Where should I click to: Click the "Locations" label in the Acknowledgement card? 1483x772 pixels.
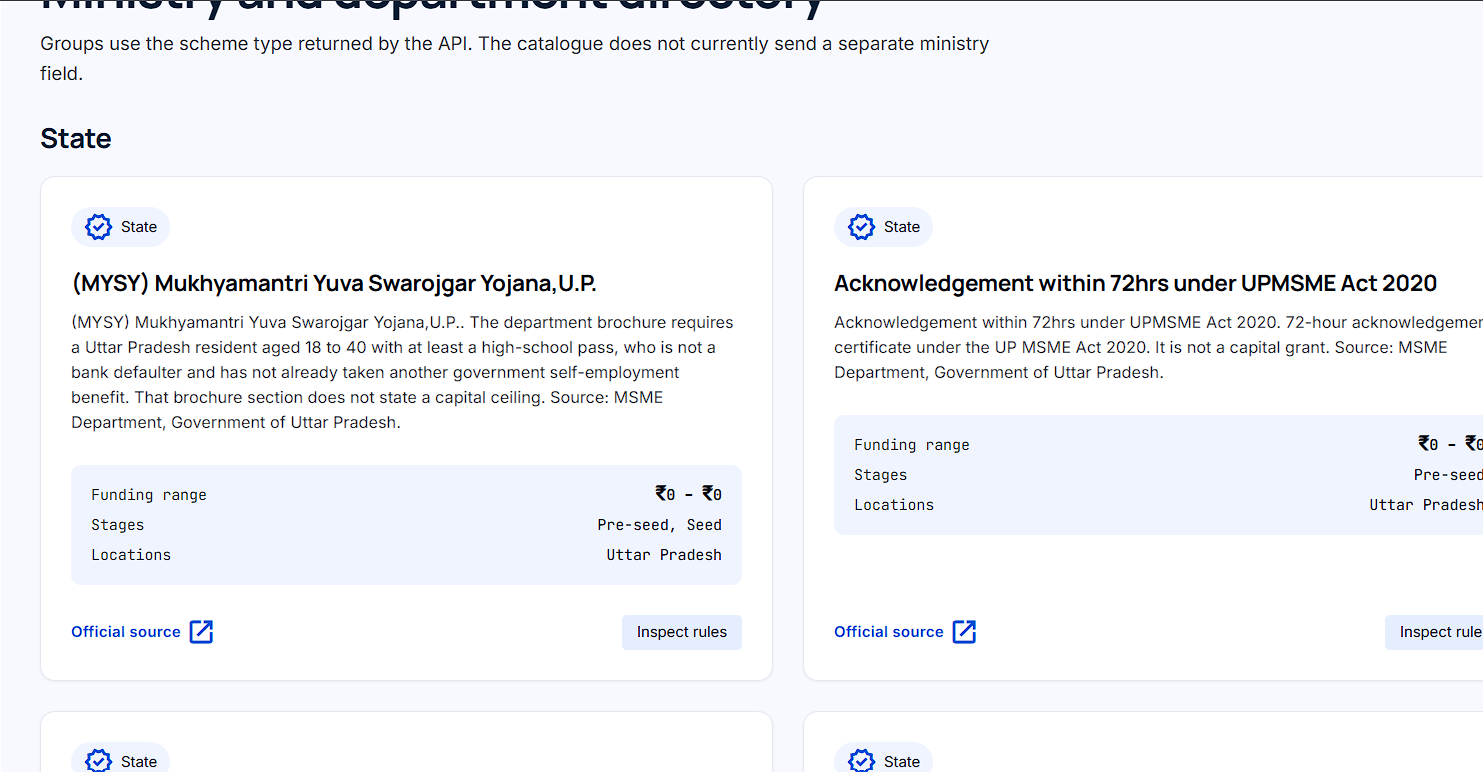894,505
